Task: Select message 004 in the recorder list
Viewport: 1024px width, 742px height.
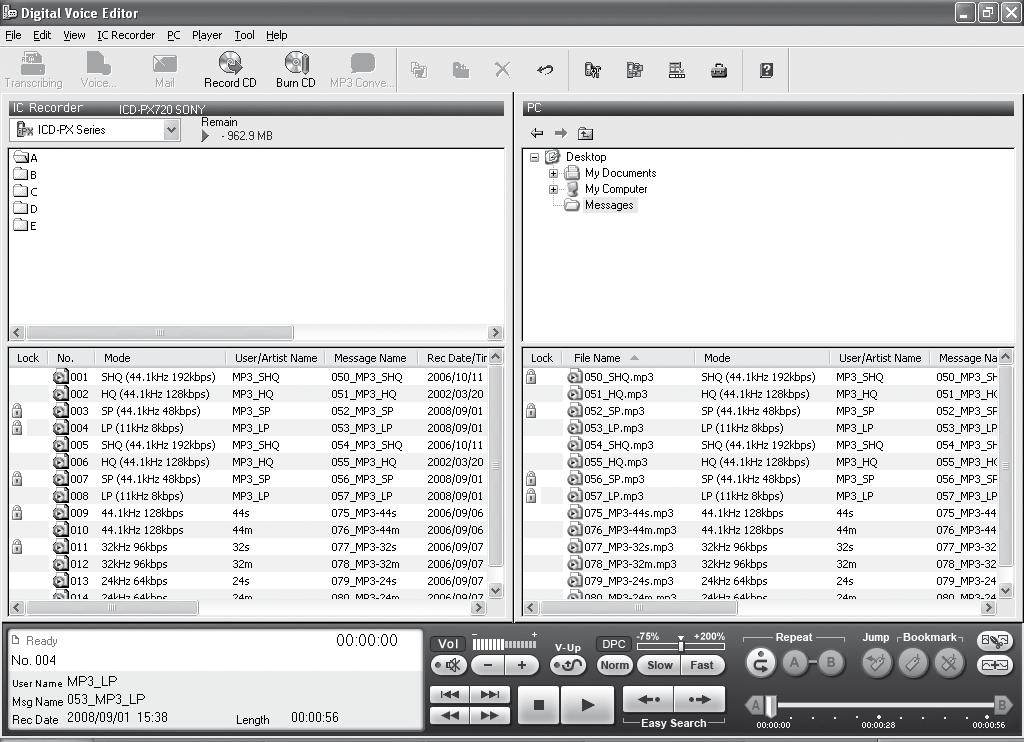Action: [248, 428]
